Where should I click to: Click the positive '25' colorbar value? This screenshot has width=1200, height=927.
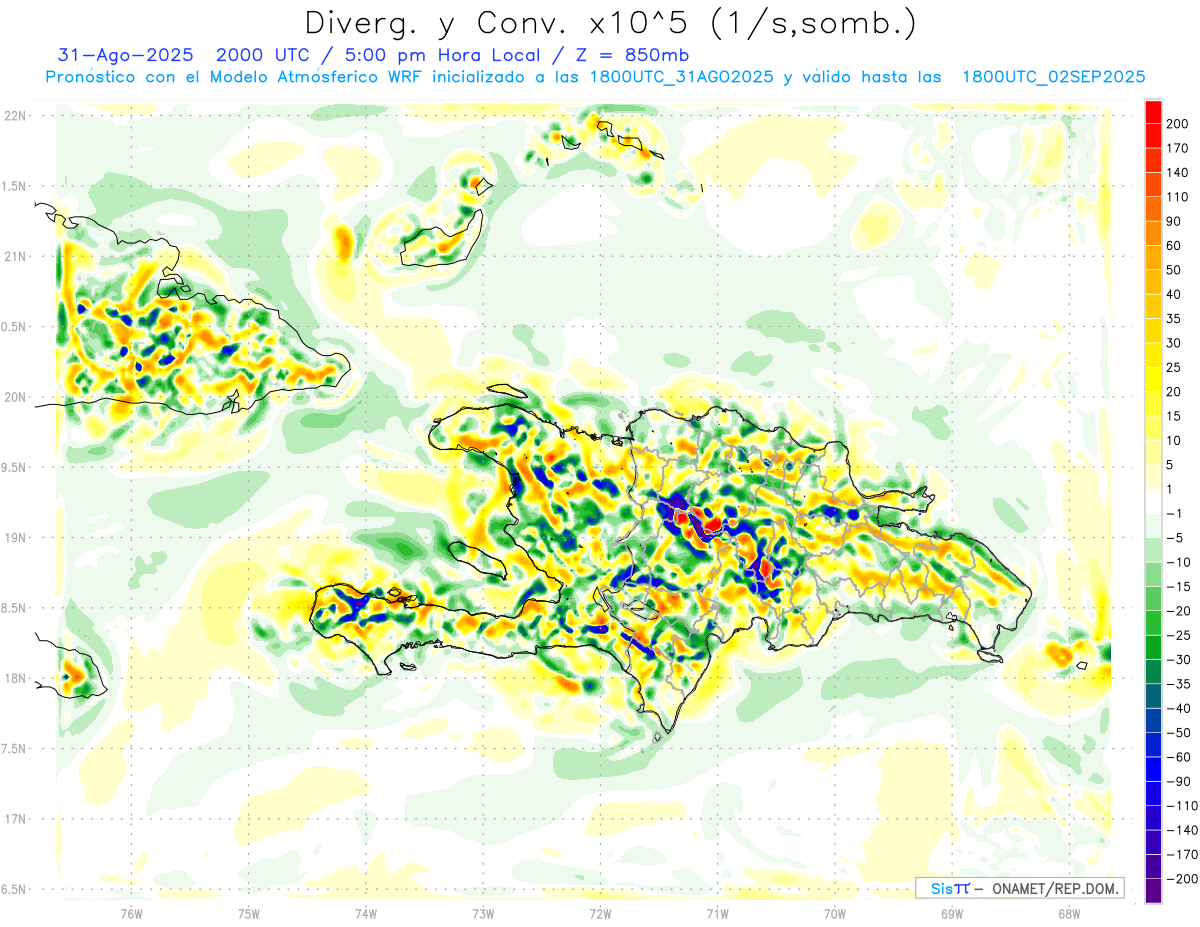(x=1174, y=367)
